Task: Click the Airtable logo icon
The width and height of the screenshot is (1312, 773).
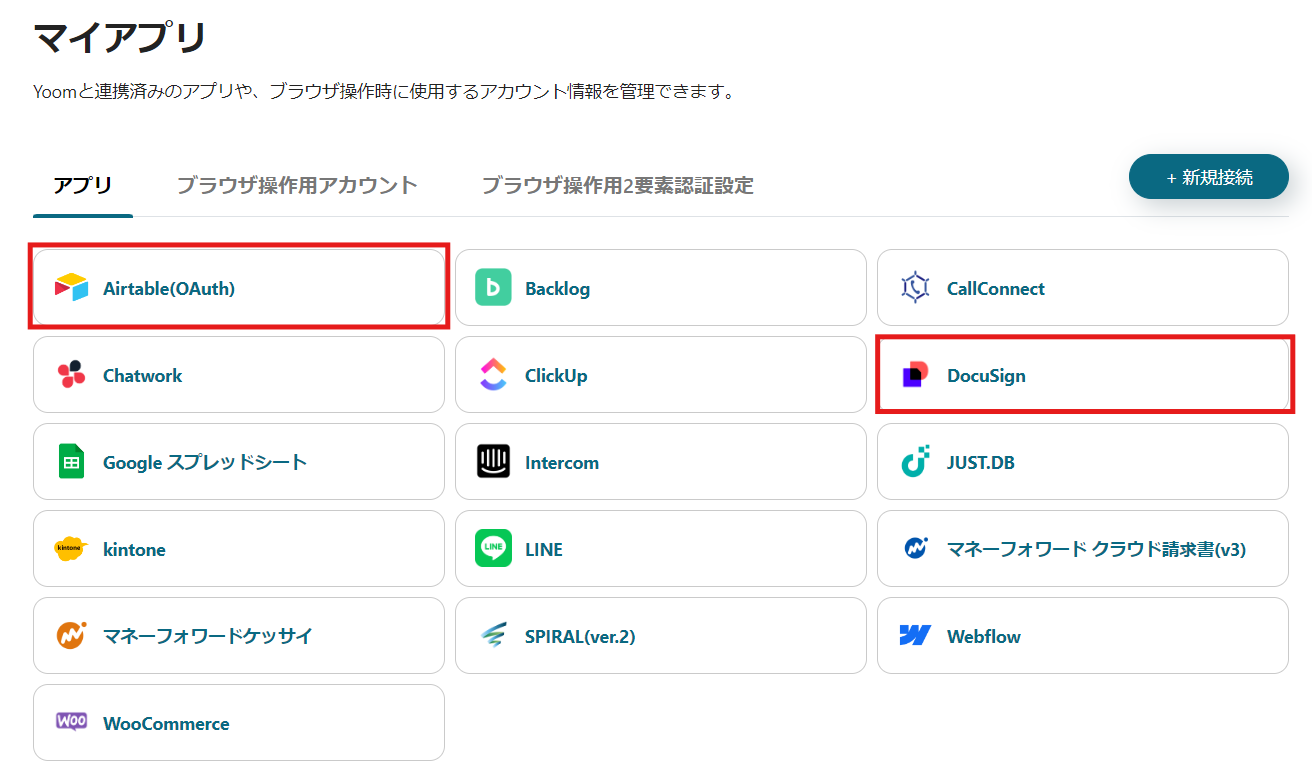Action: pos(71,288)
